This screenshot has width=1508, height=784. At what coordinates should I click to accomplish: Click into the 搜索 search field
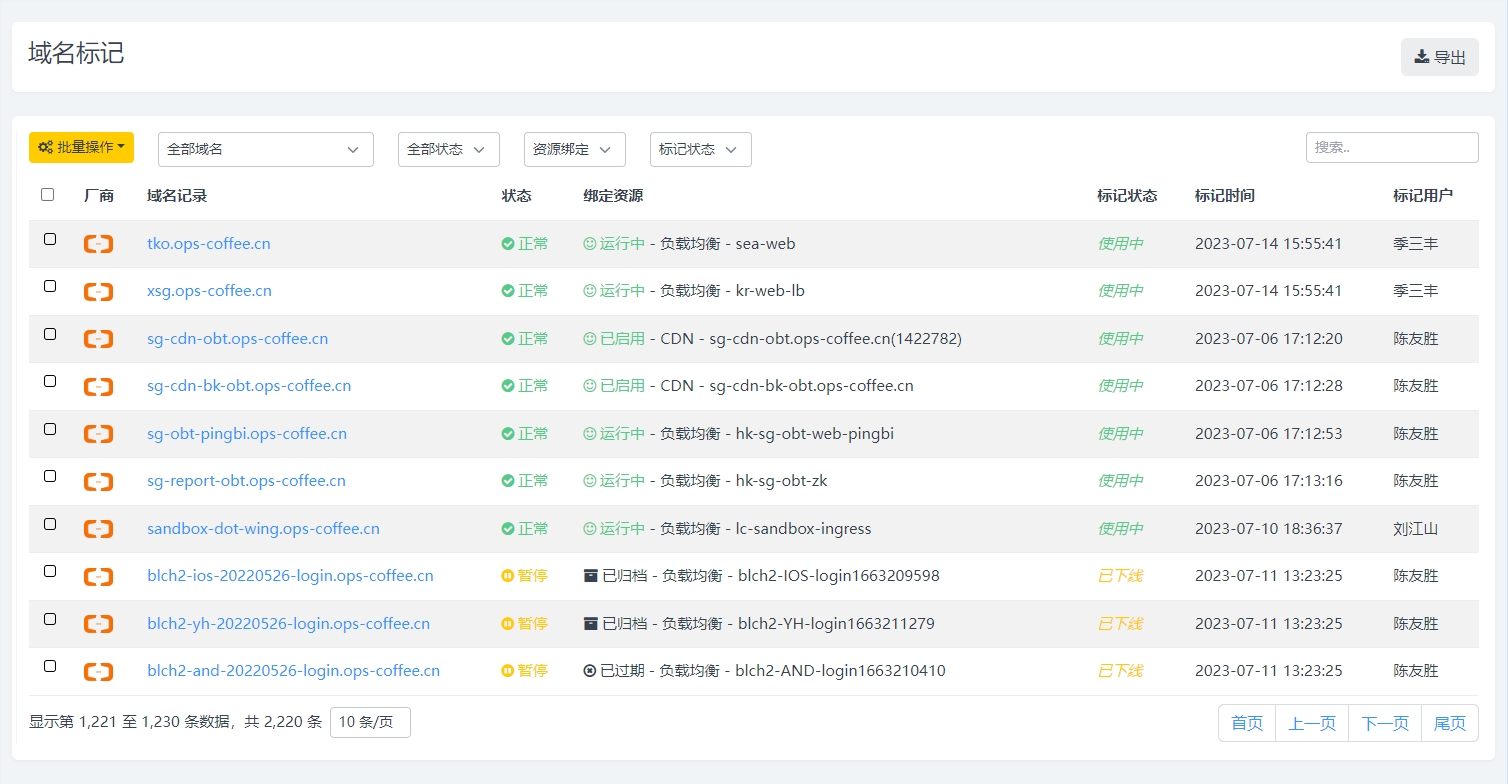point(1391,147)
